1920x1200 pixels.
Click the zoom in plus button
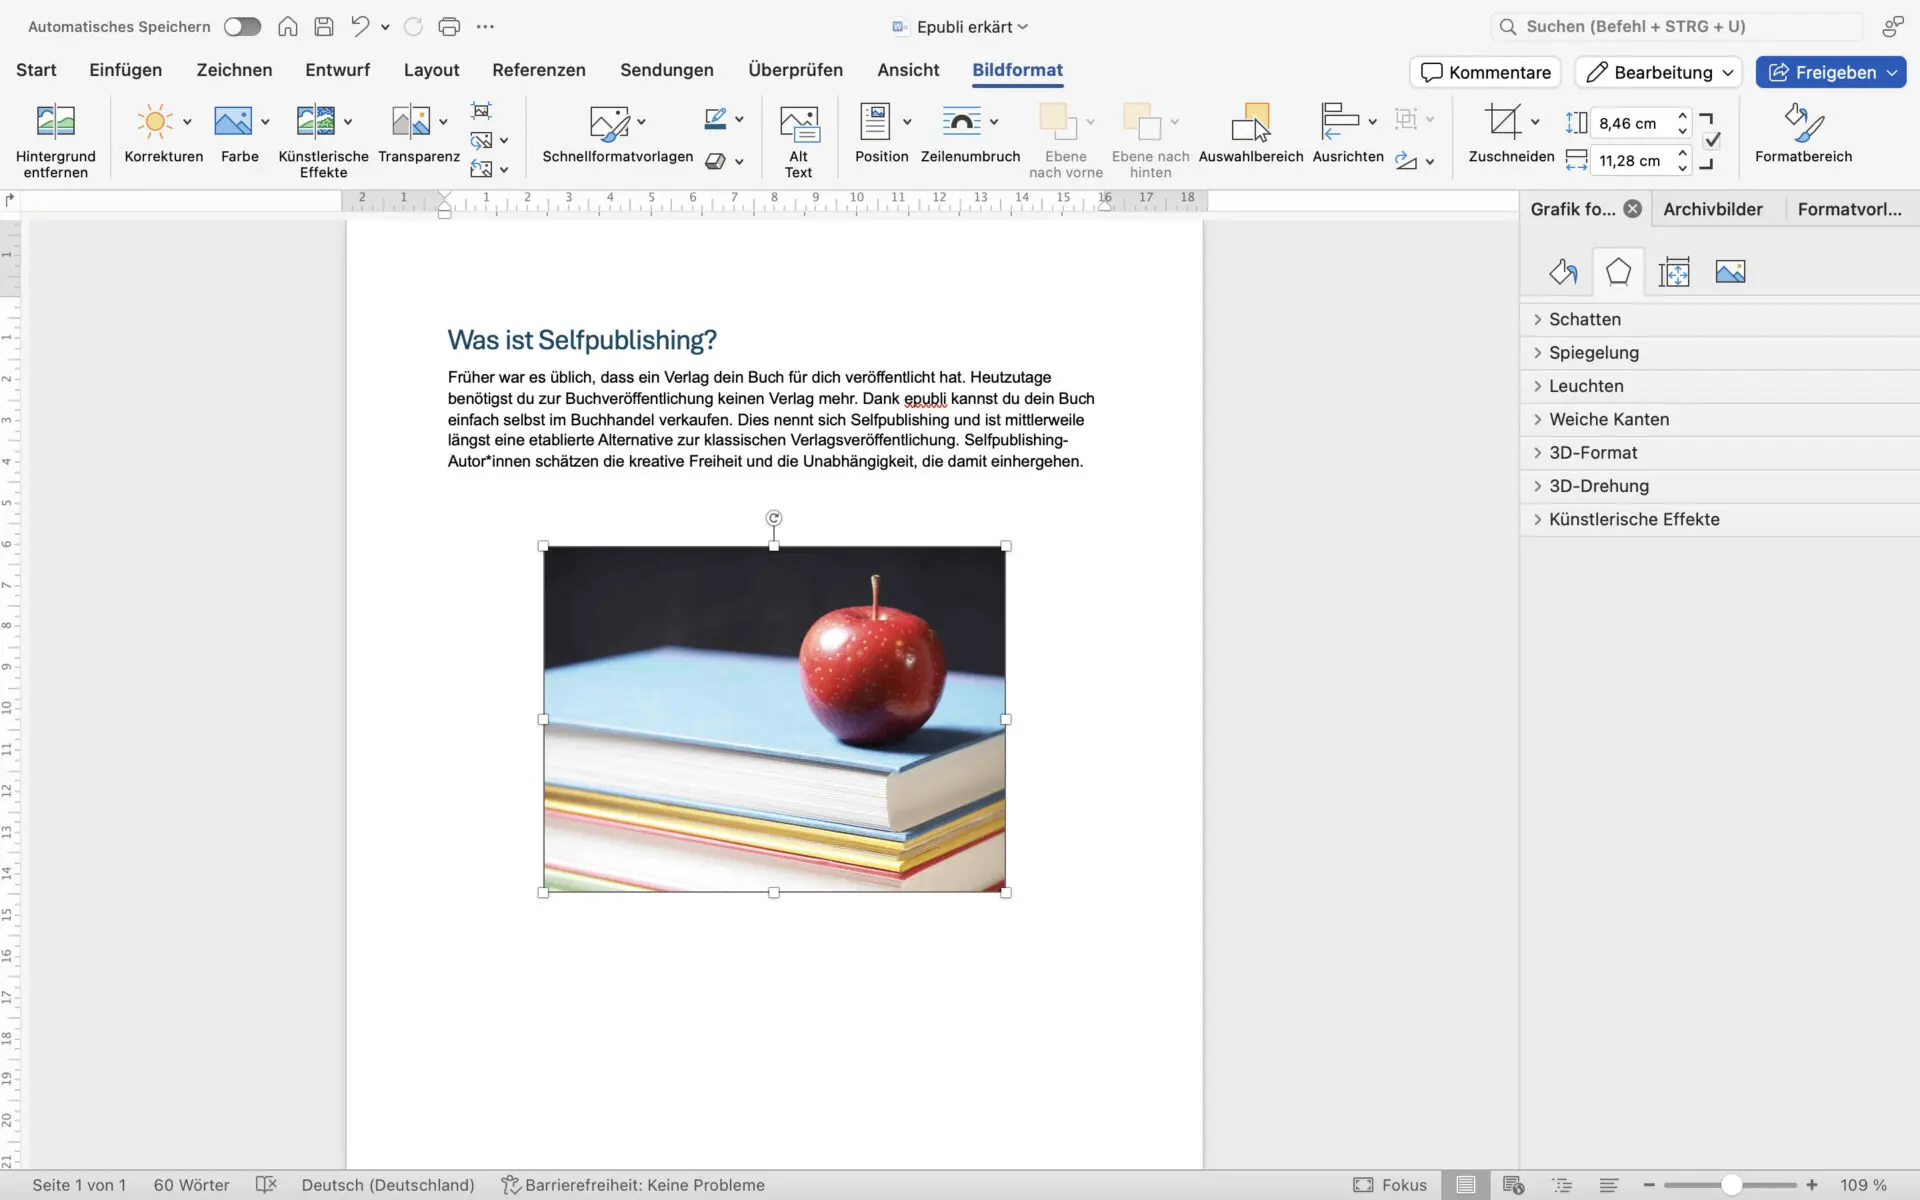(x=1811, y=1185)
